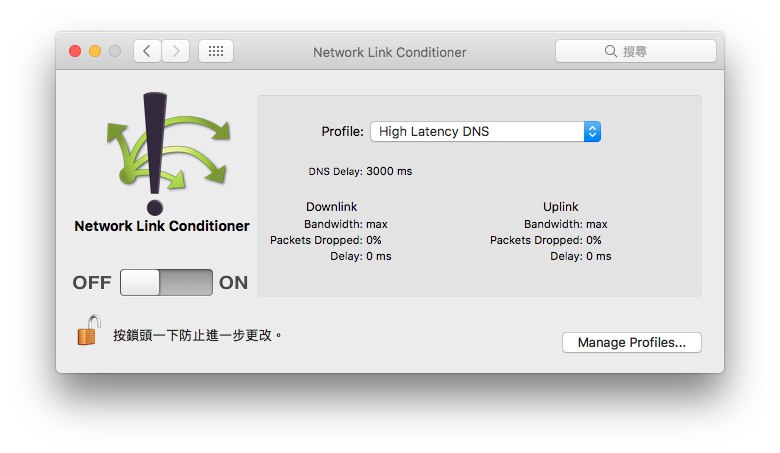
Task: Click the OFF label beside the switch
Action: pyautogui.click(x=92, y=282)
